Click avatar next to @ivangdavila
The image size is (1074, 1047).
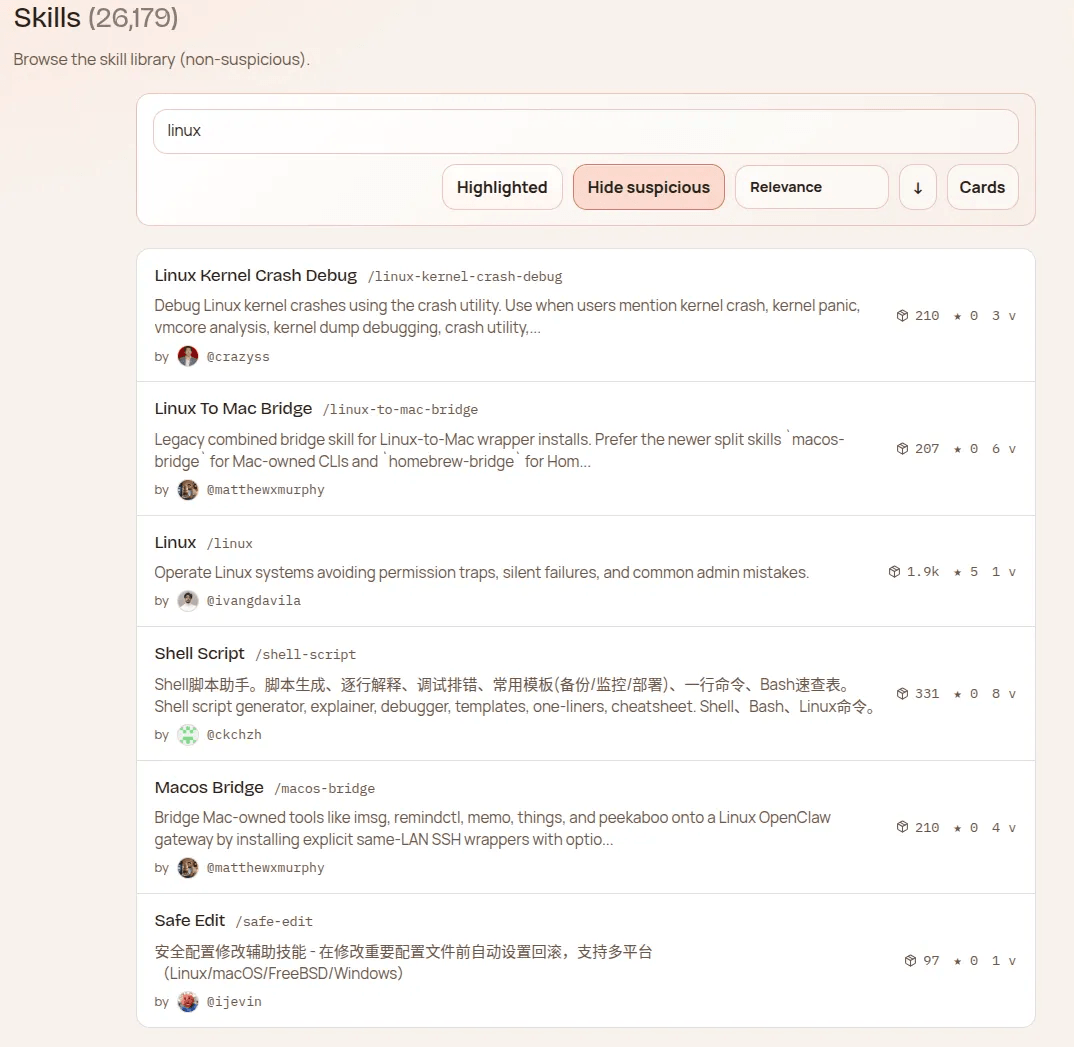[188, 601]
